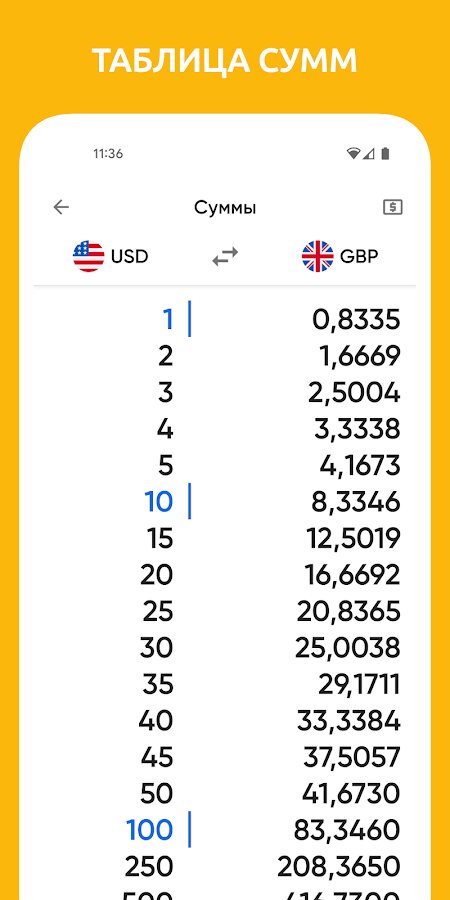Select the blue amount 10 row
The width and height of the screenshot is (450, 900).
coord(225,502)
